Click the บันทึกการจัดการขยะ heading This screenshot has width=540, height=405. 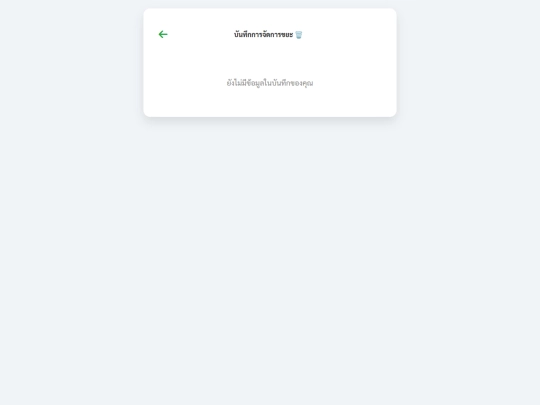click(x=263, y=35)
